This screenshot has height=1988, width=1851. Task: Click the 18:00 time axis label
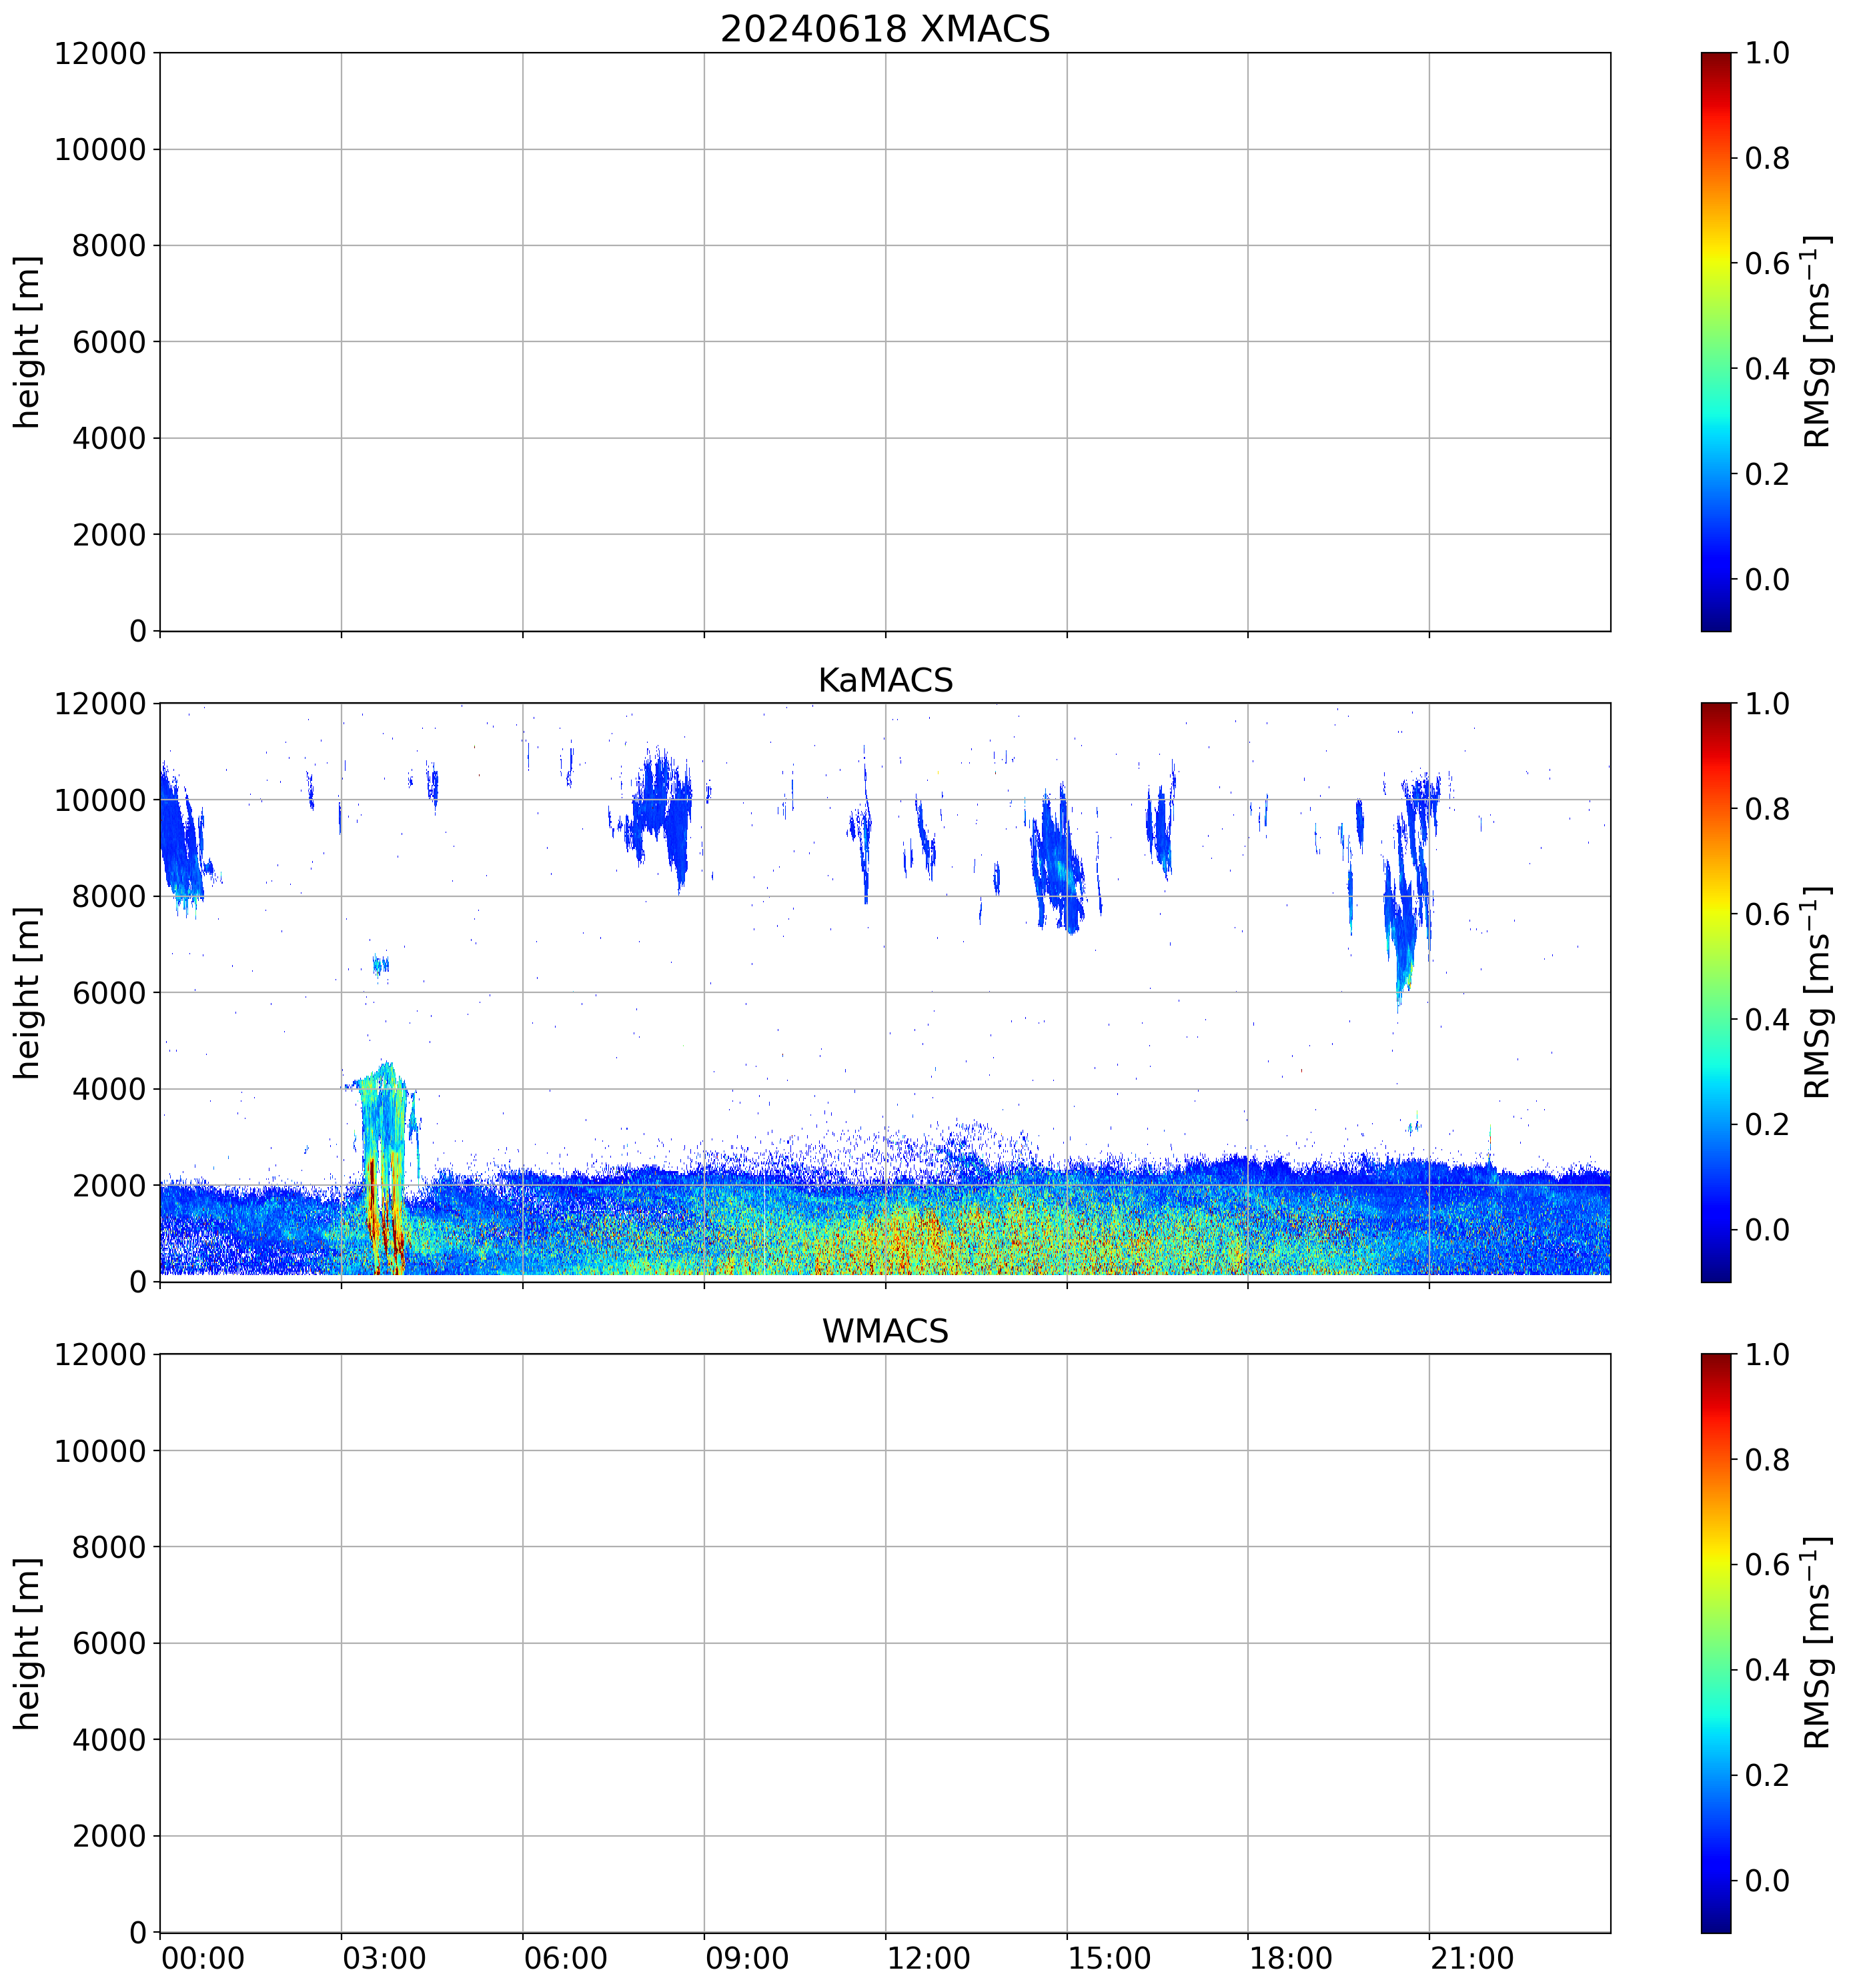point(1290,1958)
